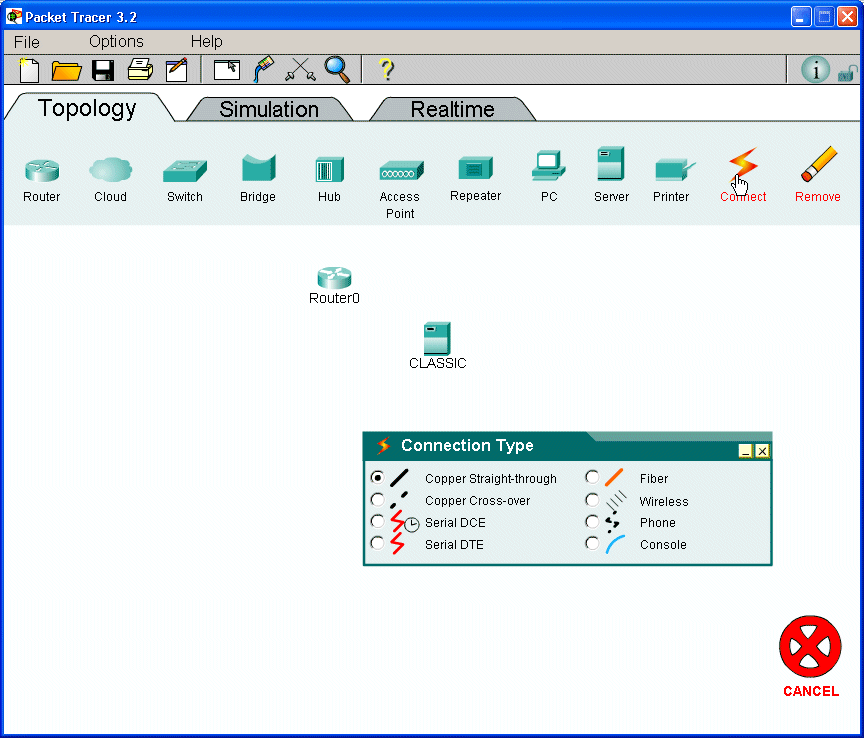Switch to the Realtime tab

click(x=452, y=109)
